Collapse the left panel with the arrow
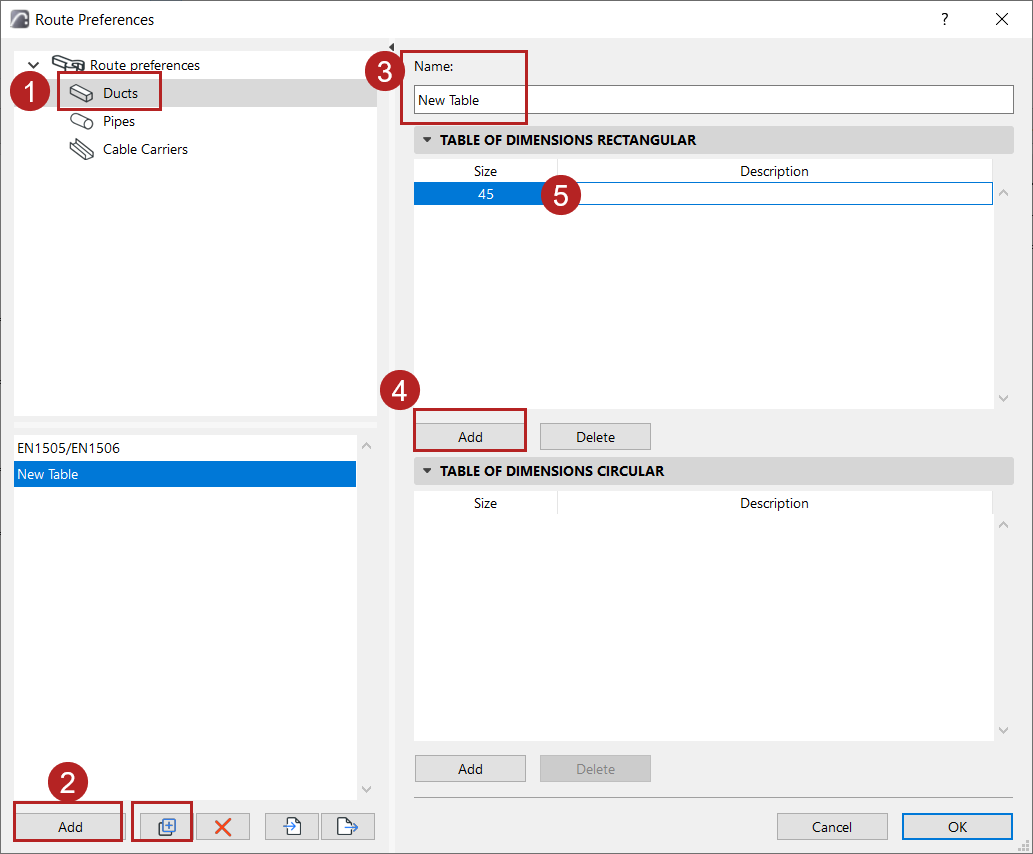Screen dimensions: 1033x854 391,47
